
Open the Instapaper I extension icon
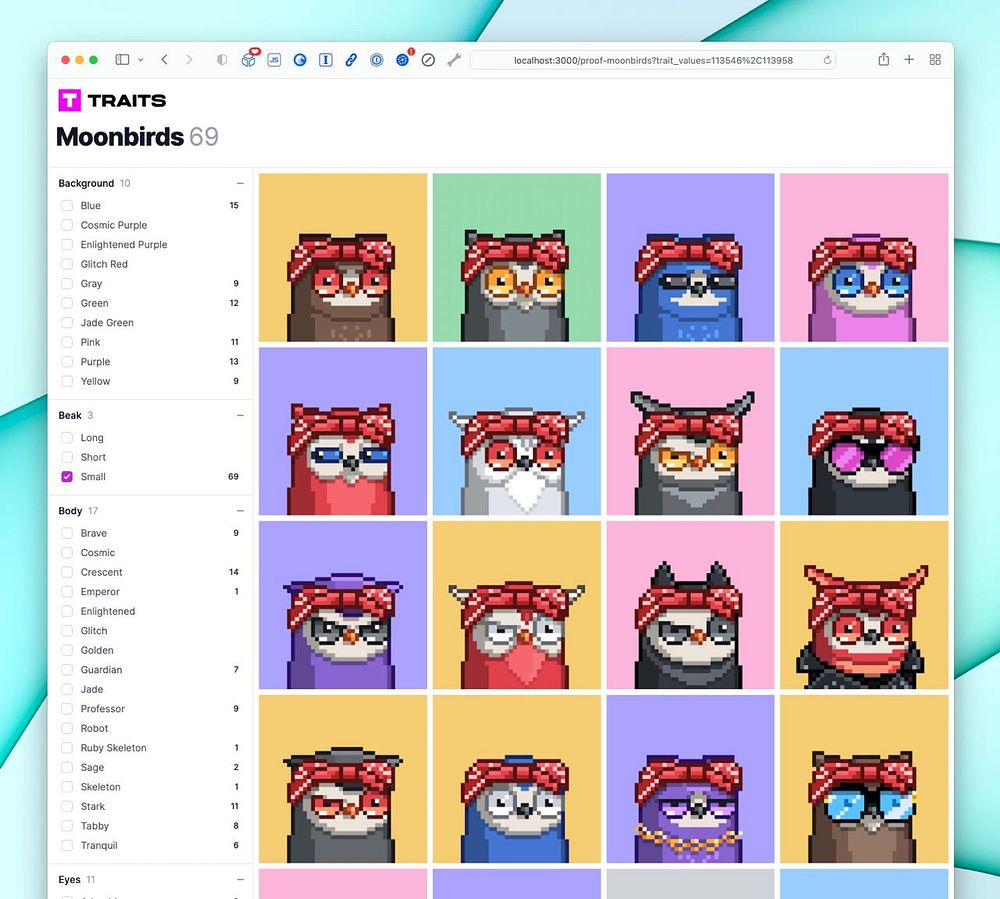(x=325, y=60)
